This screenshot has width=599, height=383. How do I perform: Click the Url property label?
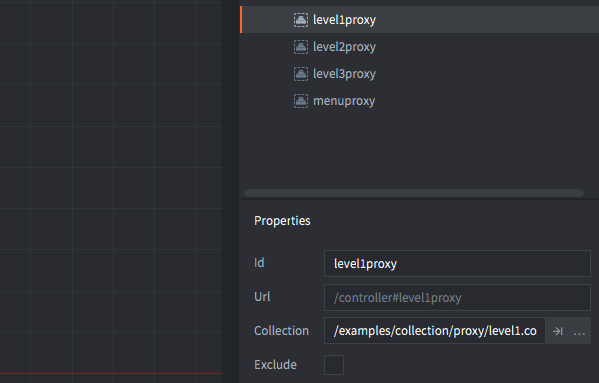click(x=262, y=297)
